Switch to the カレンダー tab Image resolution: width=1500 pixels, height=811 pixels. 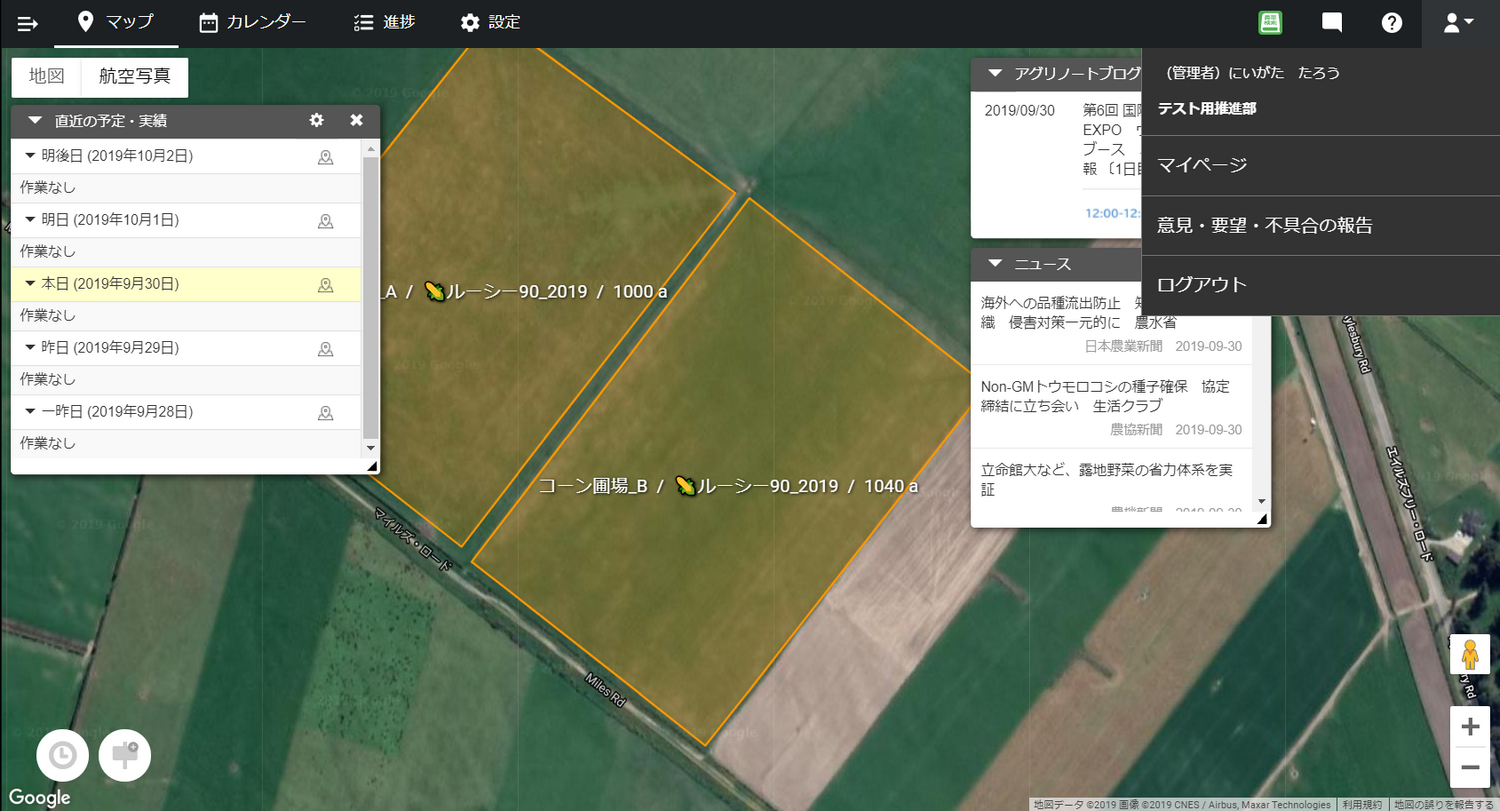pyautogui.click(x=252, y=22)
